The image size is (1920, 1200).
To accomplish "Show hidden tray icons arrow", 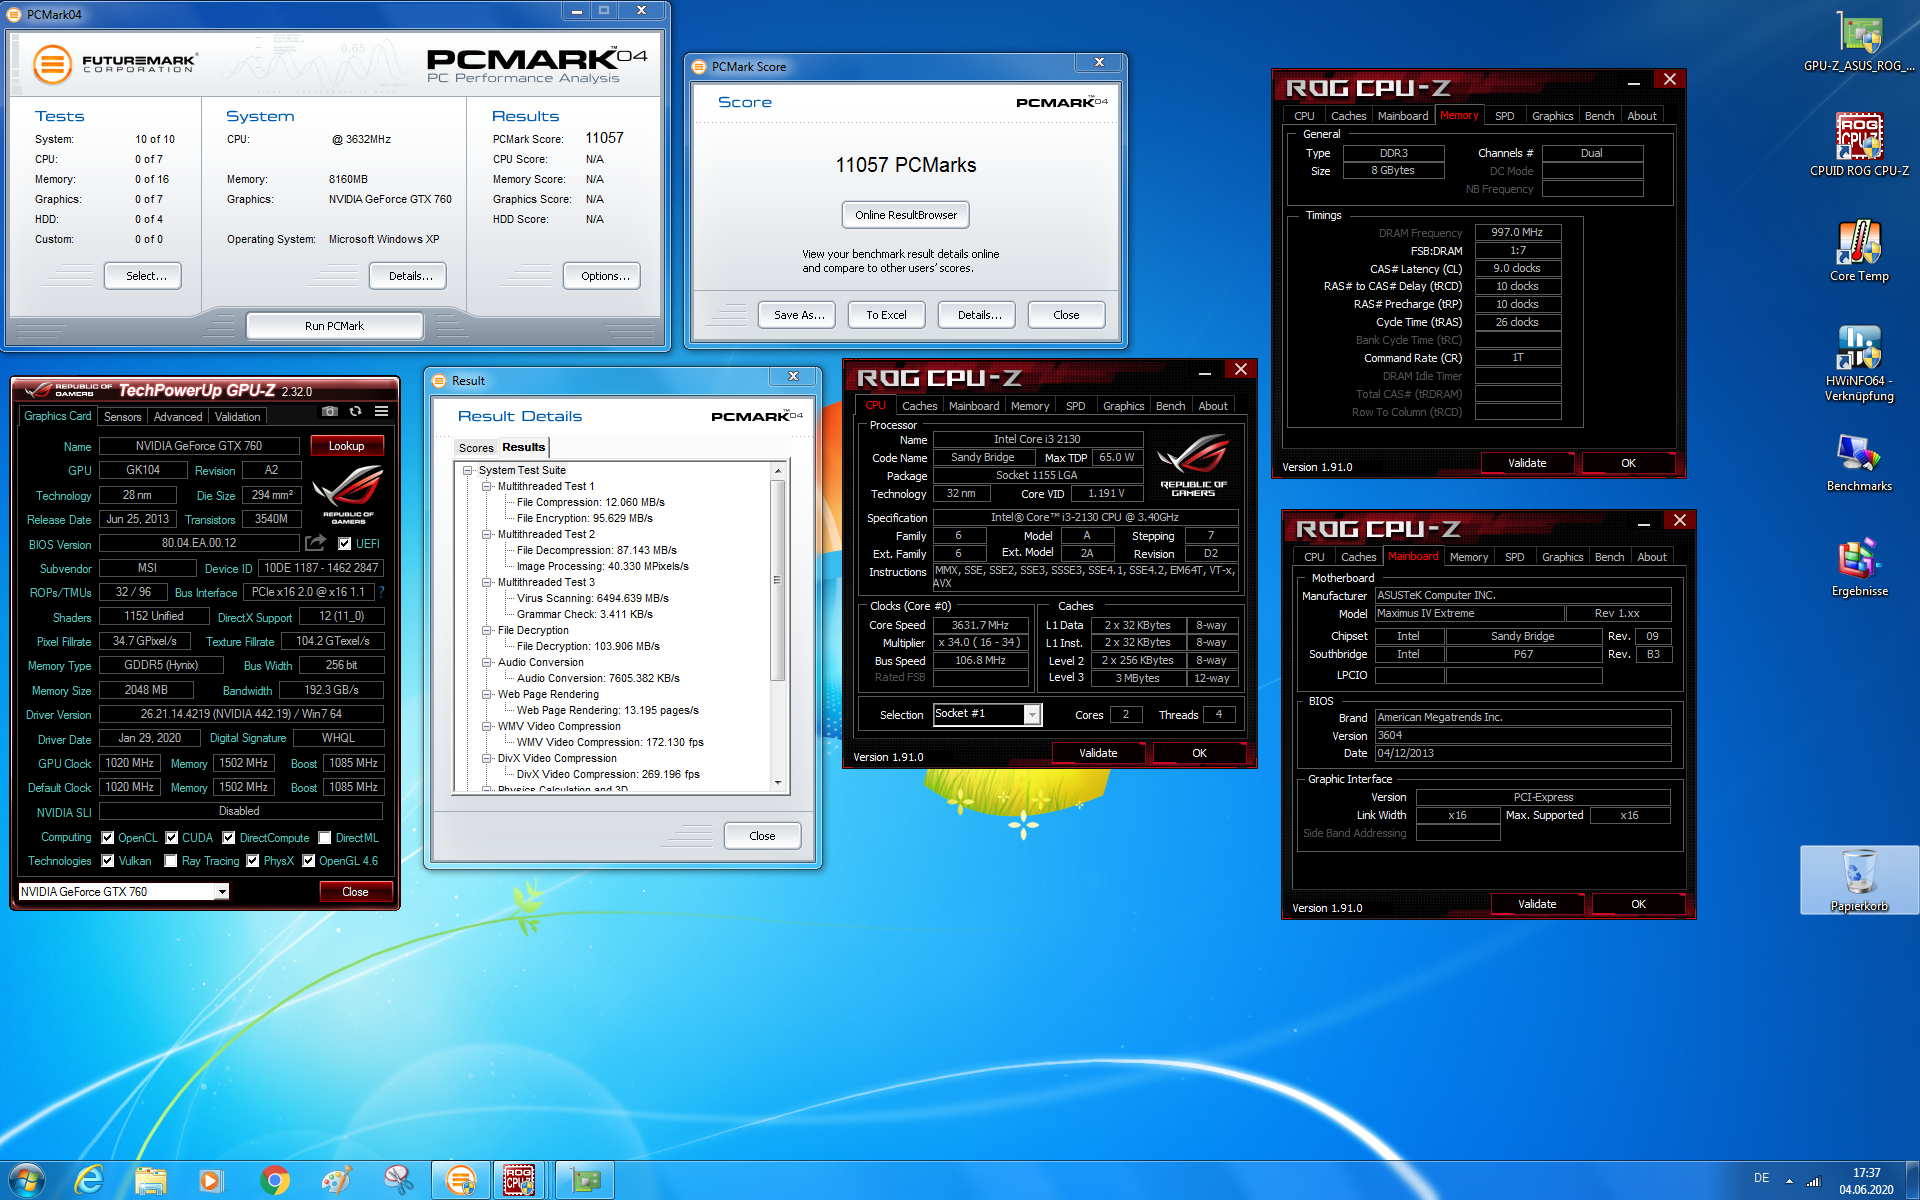I will [1789, 1181].
